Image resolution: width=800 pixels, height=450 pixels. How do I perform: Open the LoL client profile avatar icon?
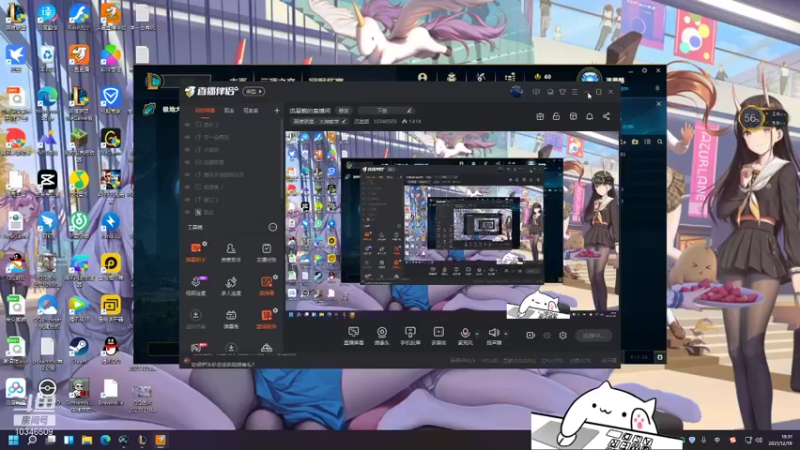click(590, 78)
